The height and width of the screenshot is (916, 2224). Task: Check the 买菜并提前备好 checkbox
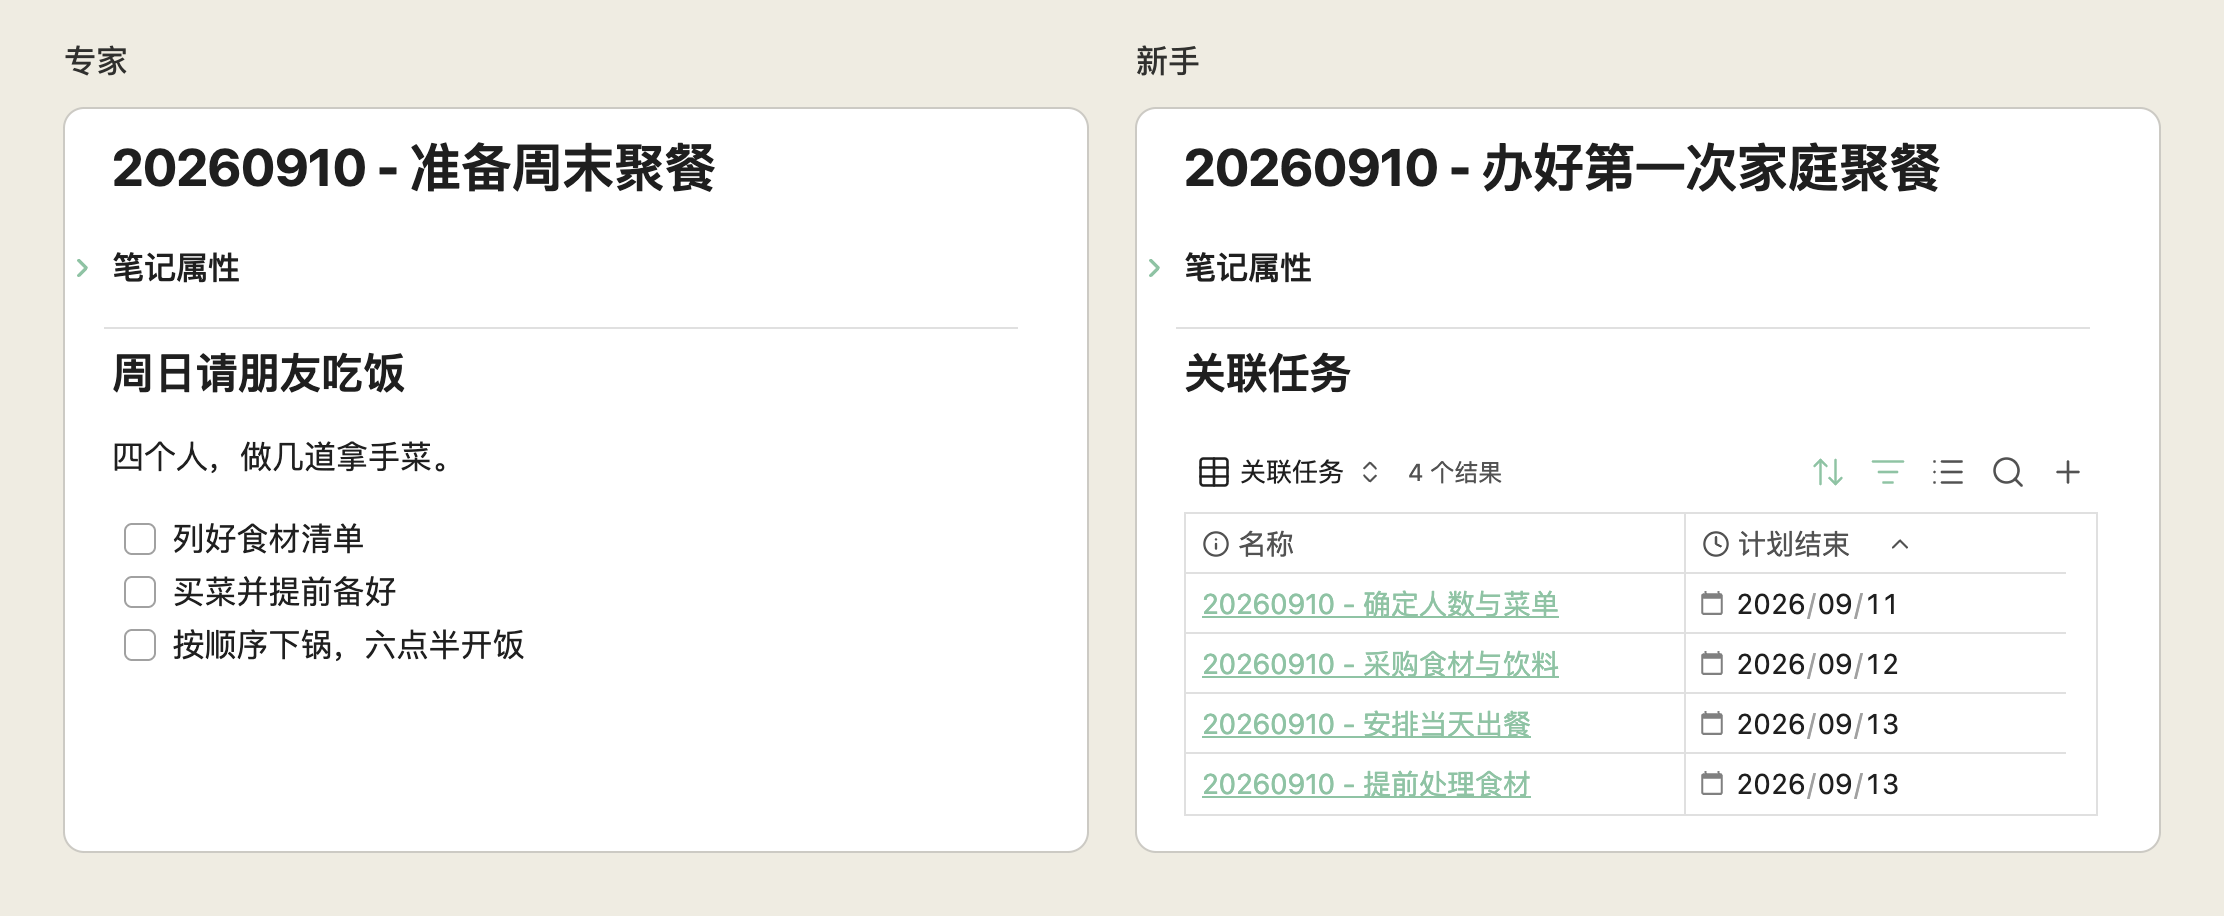(140, 592)
